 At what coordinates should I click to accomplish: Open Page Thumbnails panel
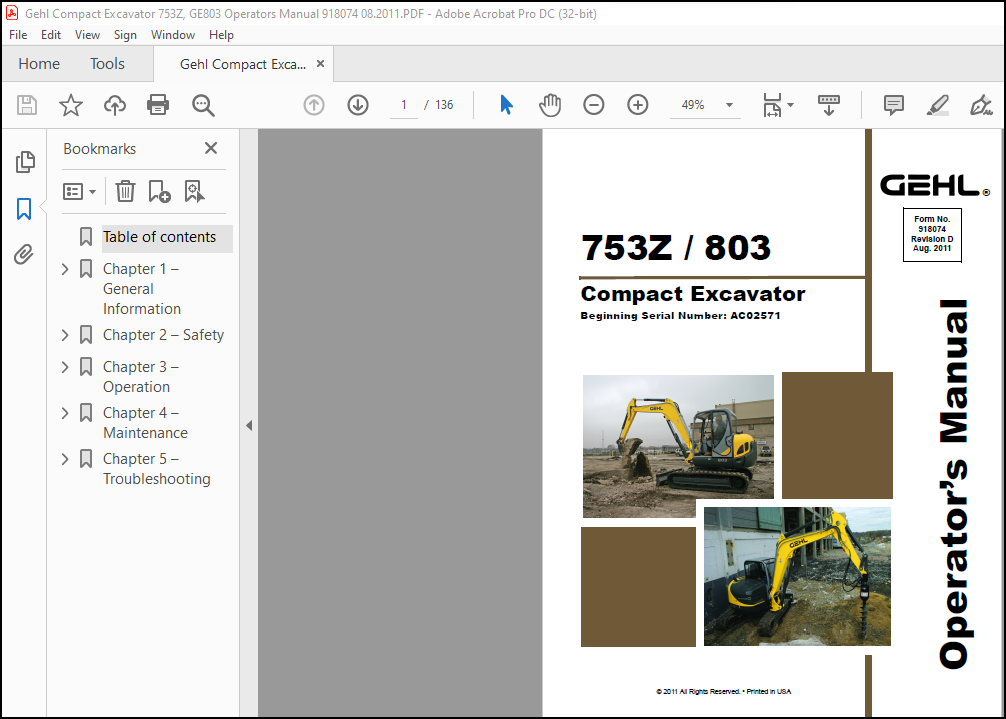click(25, 162)
